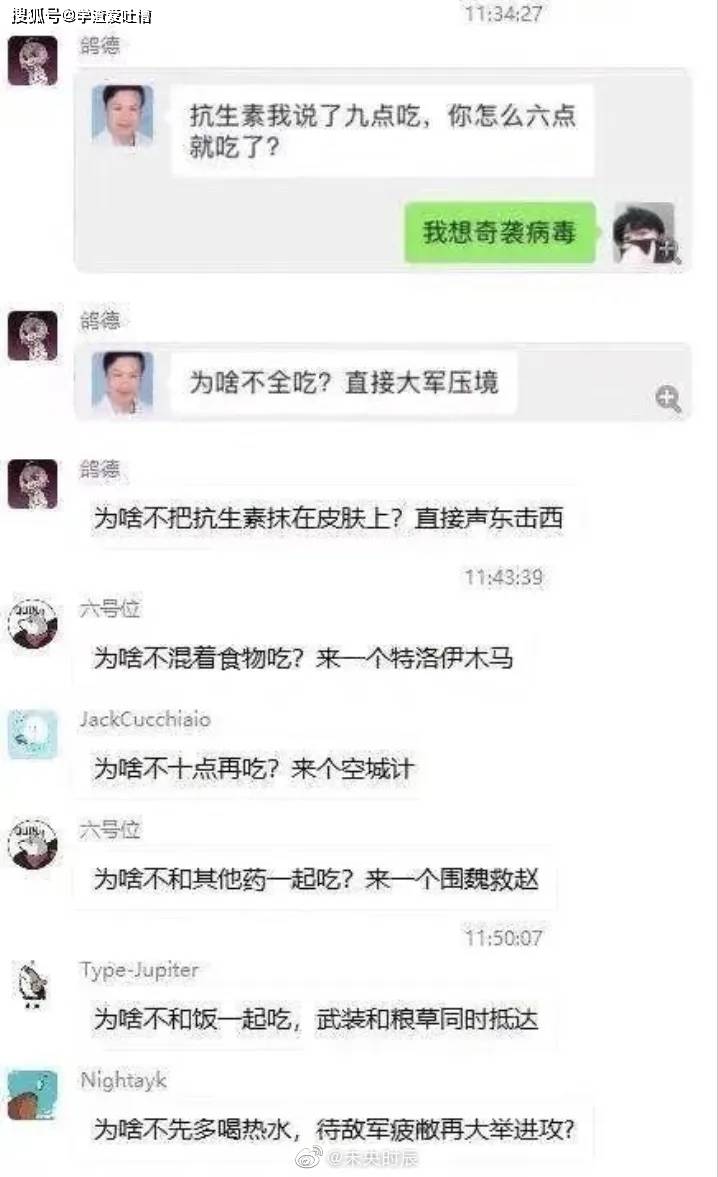Click the zoom icon beside the masked avatar
The width and height of the screenshot is (718, 1177).
tap(668, 251)
